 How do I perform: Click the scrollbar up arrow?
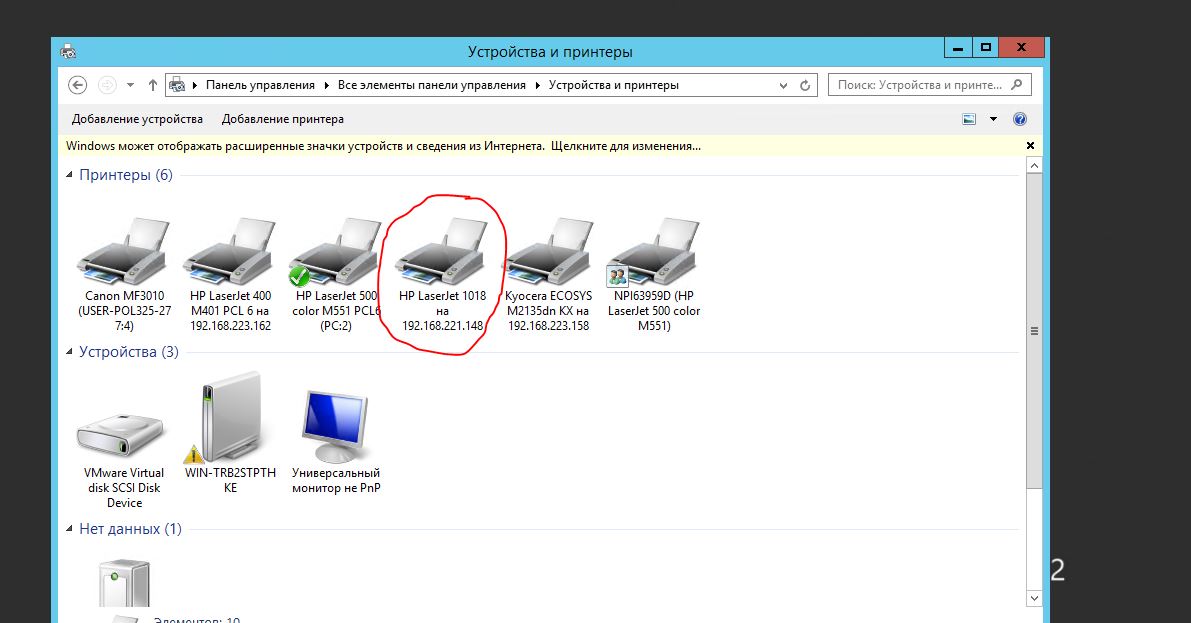1034,165
